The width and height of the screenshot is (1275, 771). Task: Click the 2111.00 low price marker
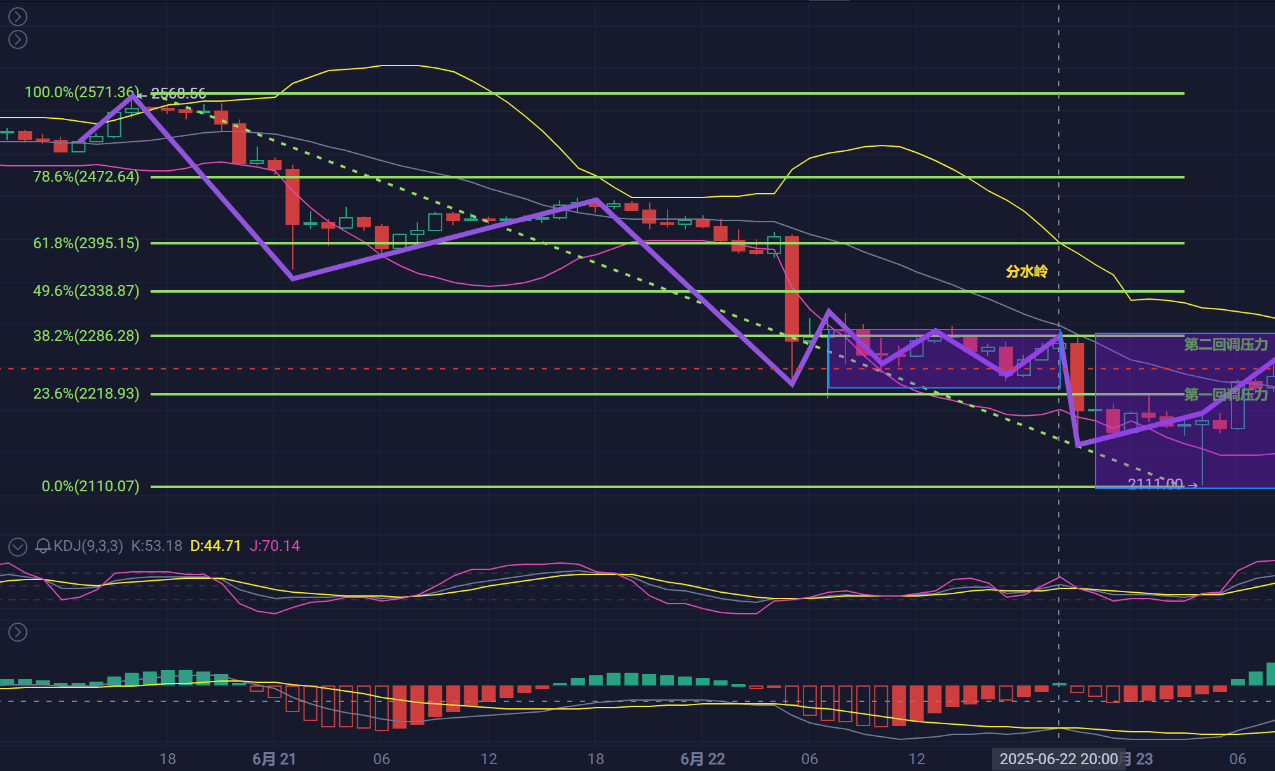tap(1155, 484)
